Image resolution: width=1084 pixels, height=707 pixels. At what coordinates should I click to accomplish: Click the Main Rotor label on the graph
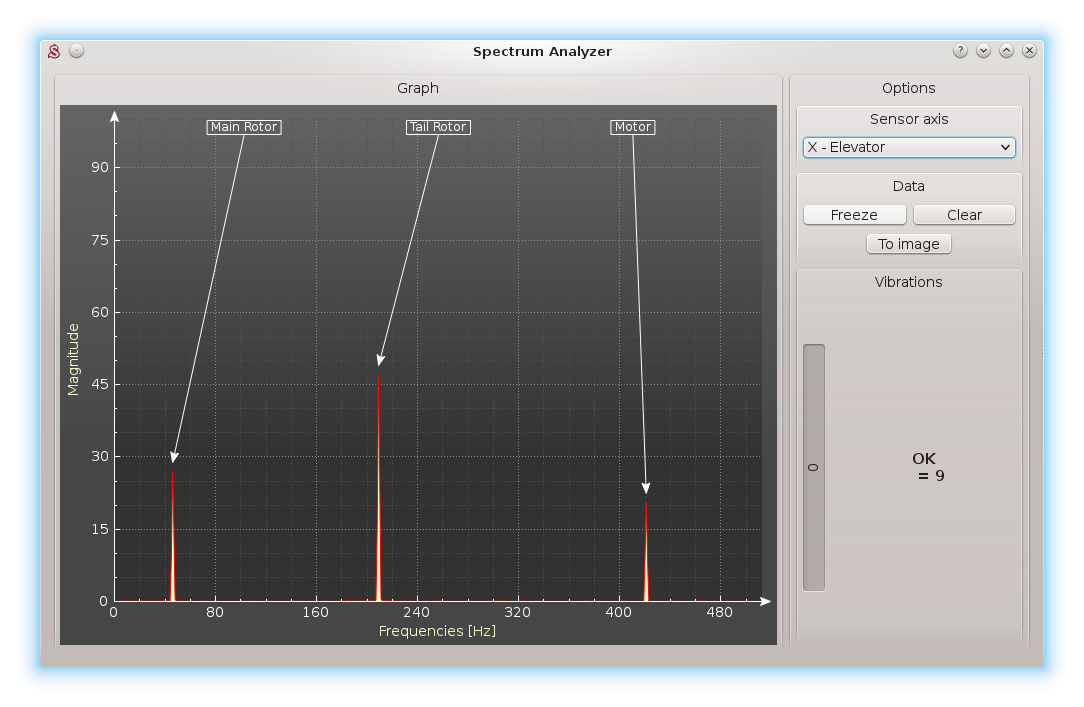click(x=244, y=127)
